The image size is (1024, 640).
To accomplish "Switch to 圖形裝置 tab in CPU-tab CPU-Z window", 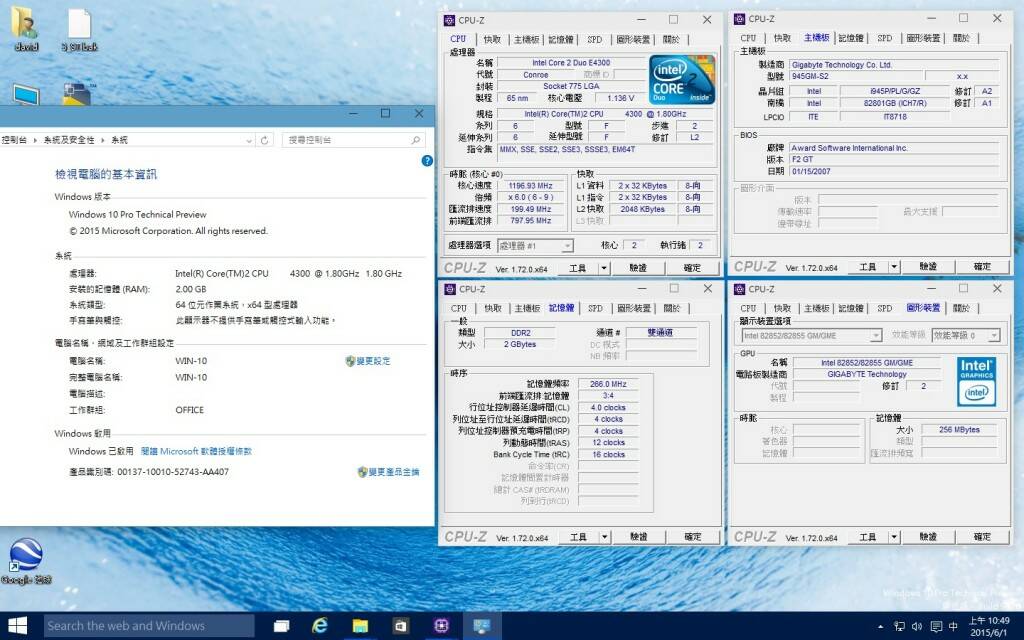I will [633, 39].
